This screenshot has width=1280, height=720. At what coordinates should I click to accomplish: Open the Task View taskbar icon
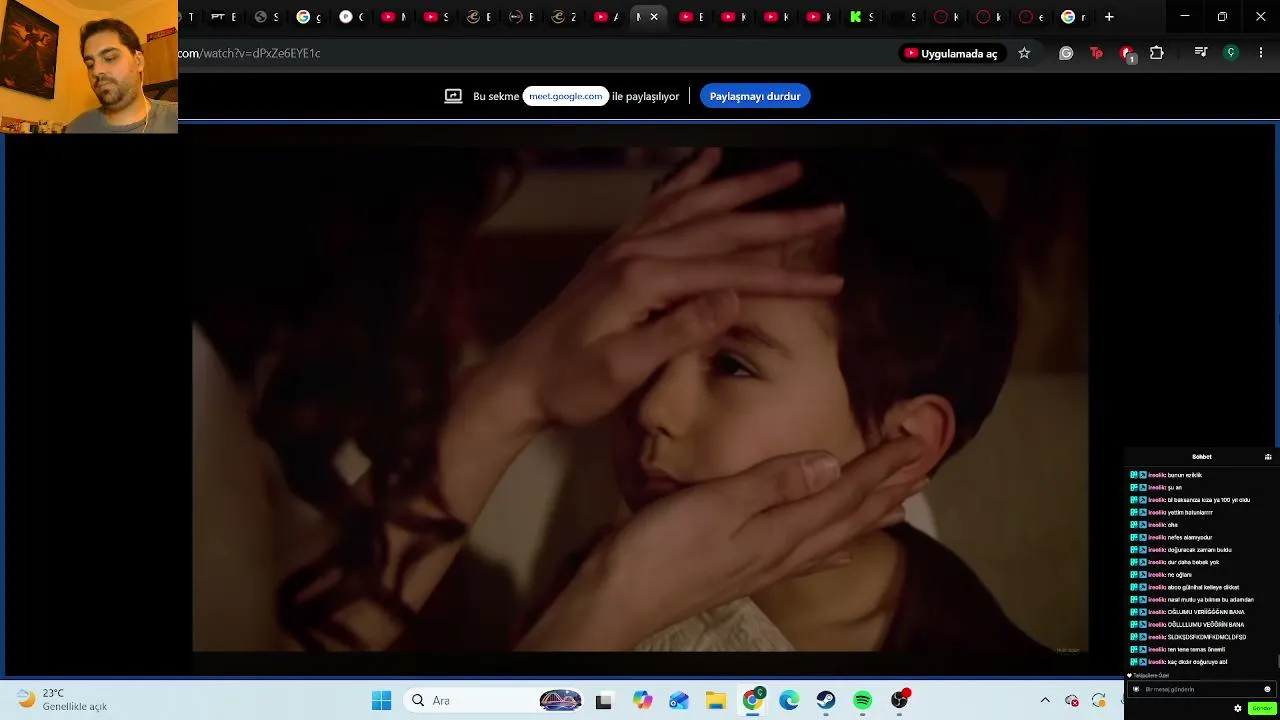click(603, 701)
